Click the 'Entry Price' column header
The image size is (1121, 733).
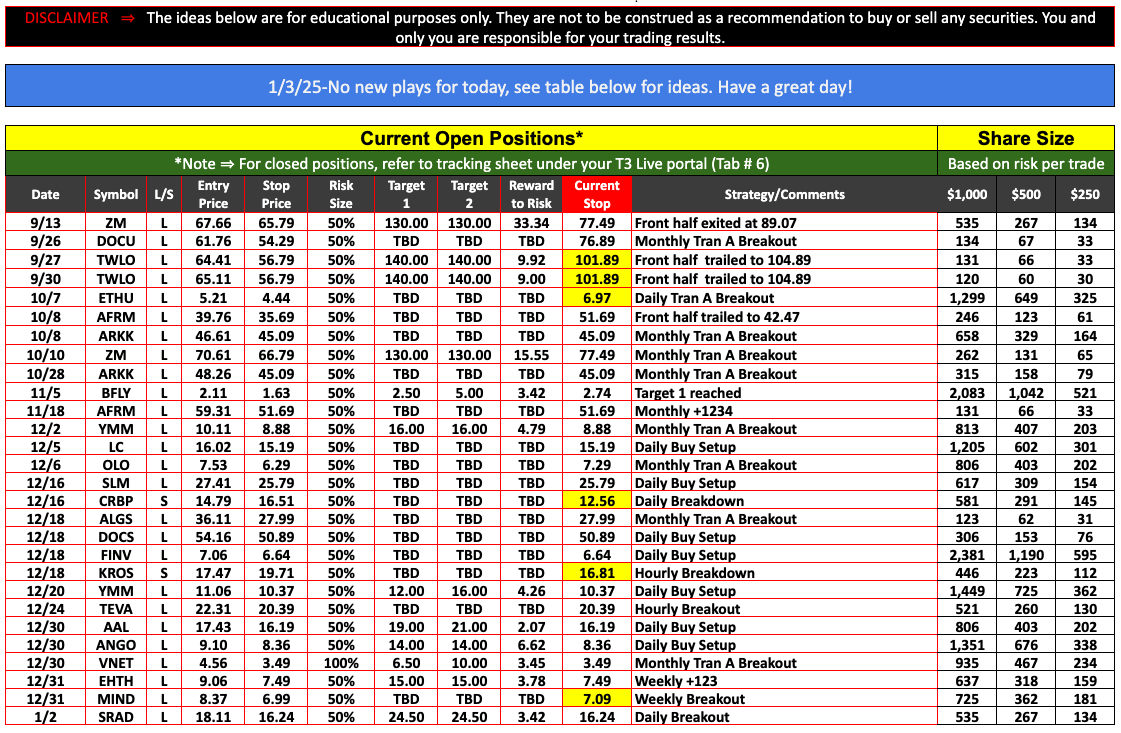tap(213, 194)
